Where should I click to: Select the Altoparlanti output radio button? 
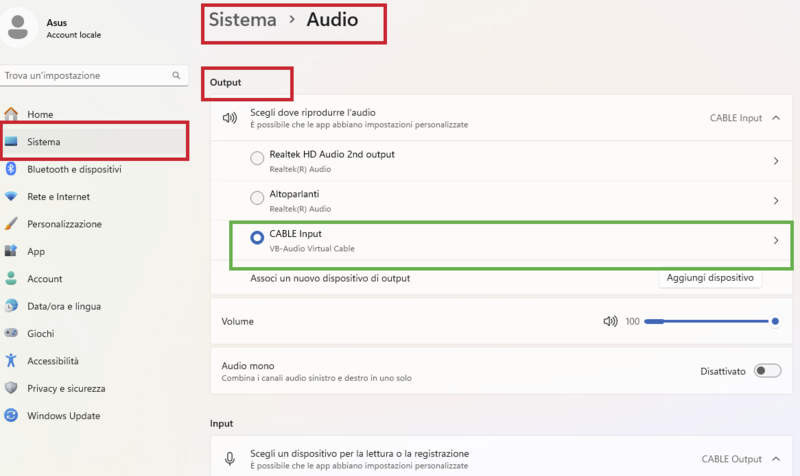point(256,199)
